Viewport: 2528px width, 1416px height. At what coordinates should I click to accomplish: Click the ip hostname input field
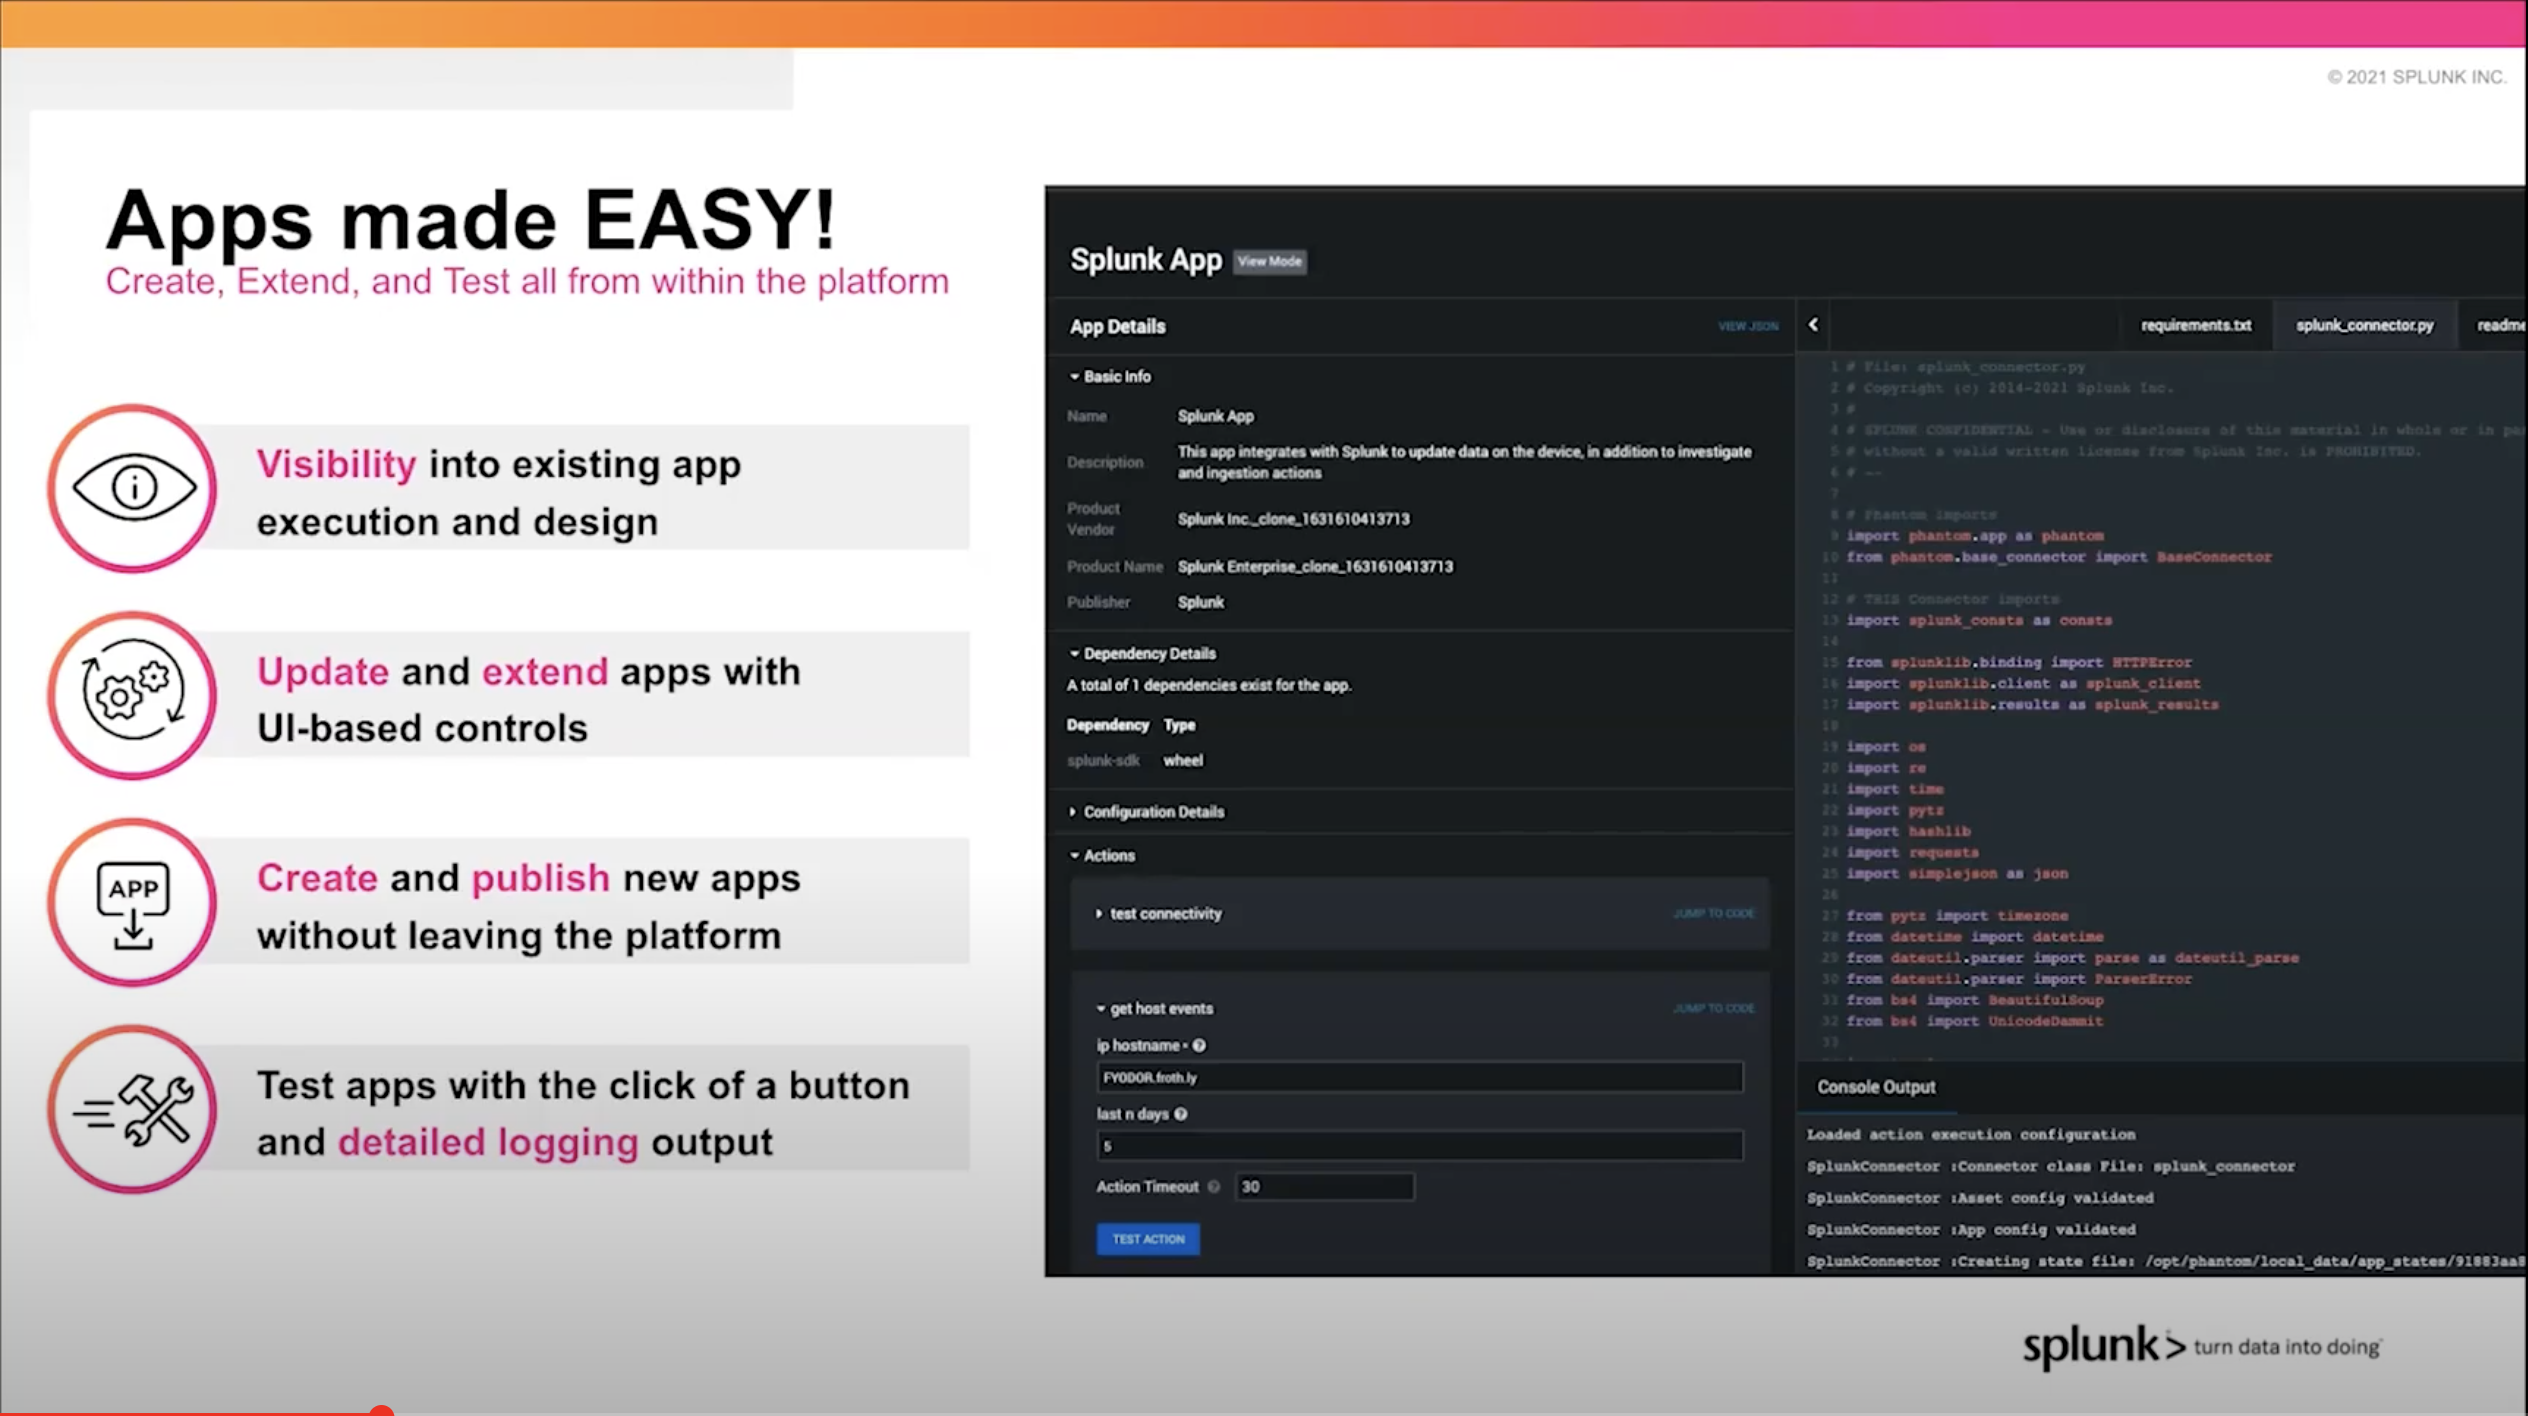coord(1418,1077)
